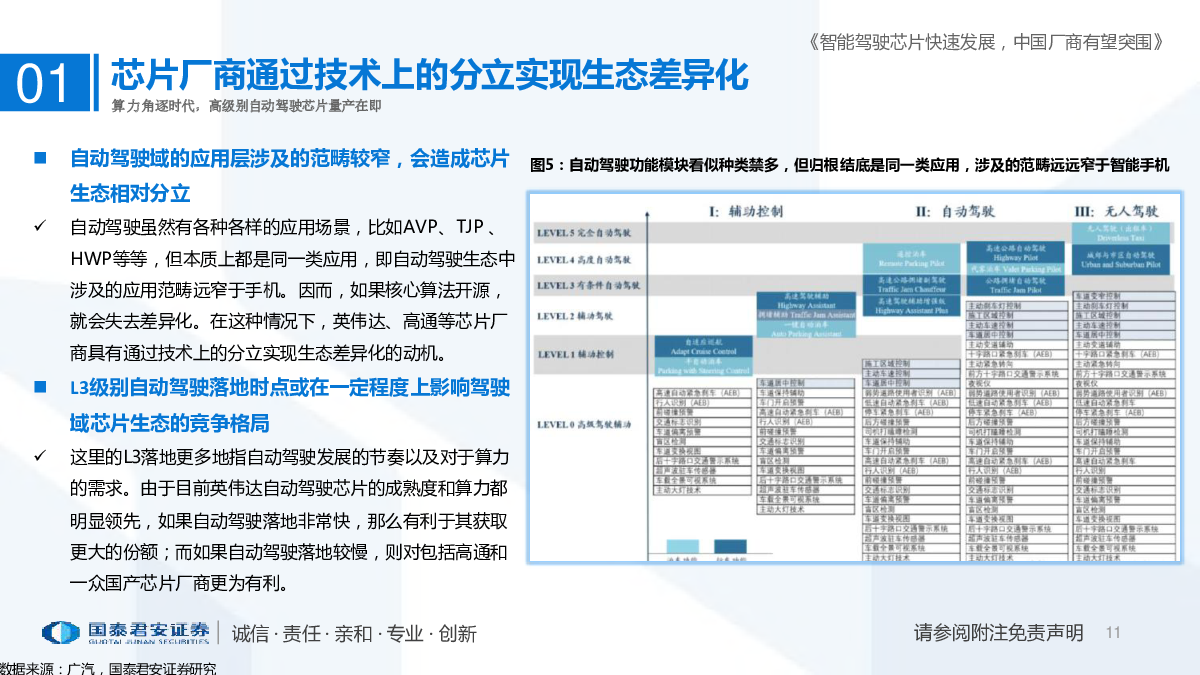
Task: Click the checkmark beside 这里的L3落地
Action: pyautogui.click(x=41, y=456)
